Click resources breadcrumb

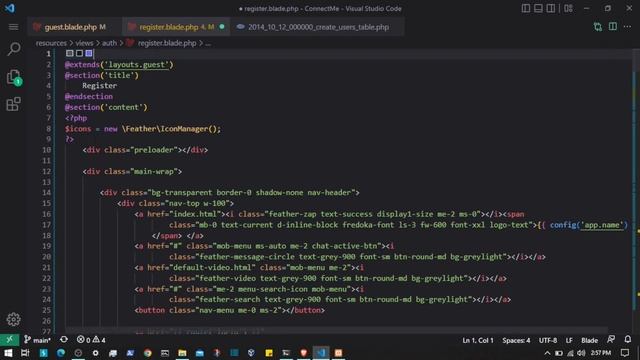51,43
